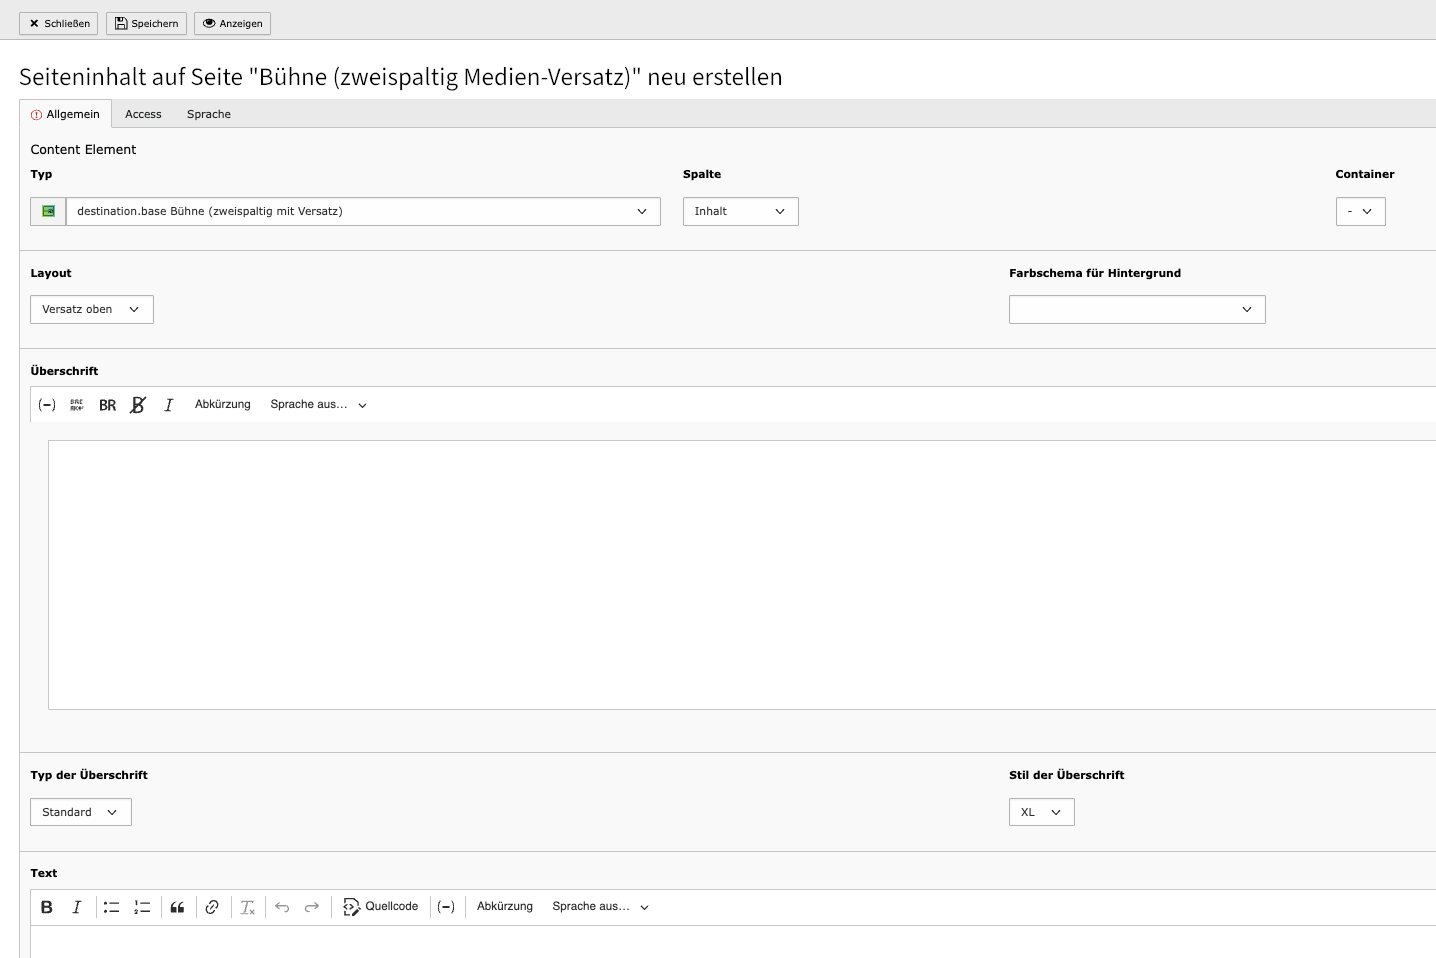Click the BR line break icon
1436x958 pixels.
[x=107, y=405]
